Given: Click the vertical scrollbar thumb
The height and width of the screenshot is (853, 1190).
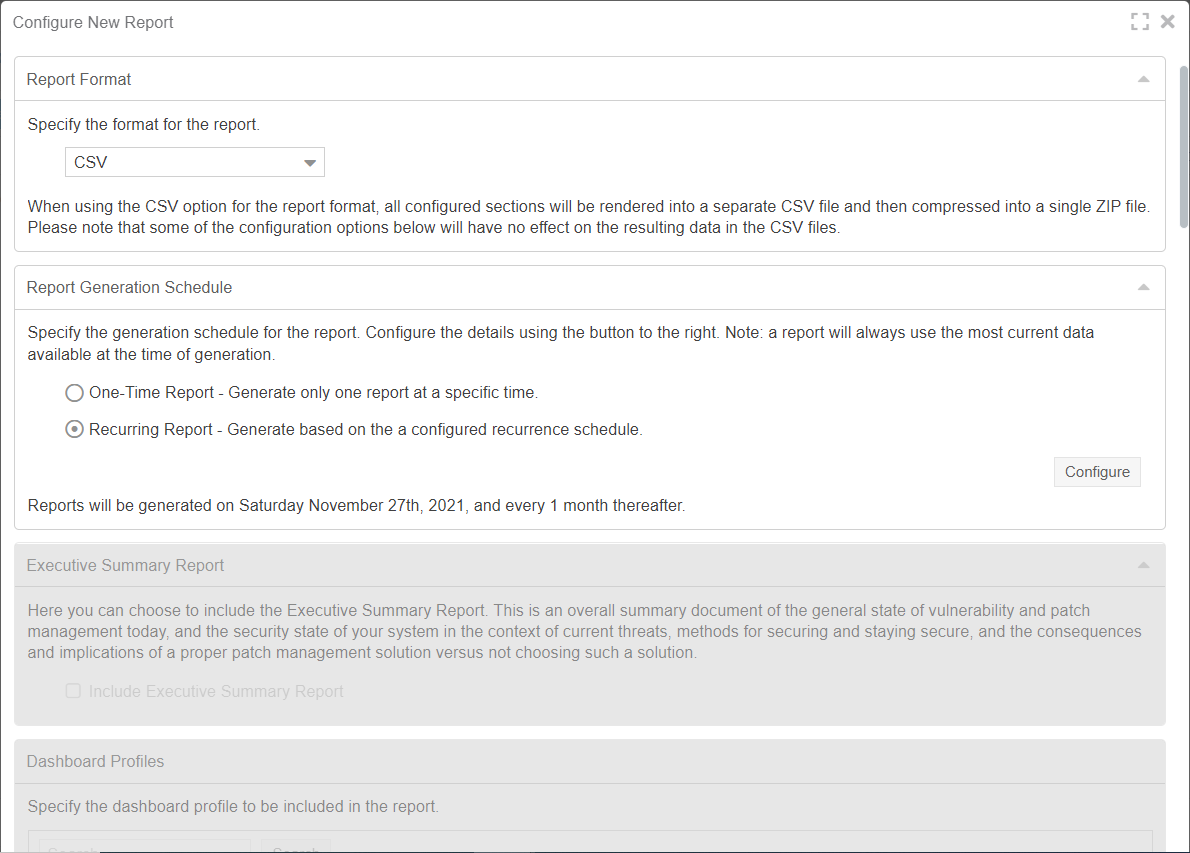Looking at the screenshot, I should [x=1183, y=146].
